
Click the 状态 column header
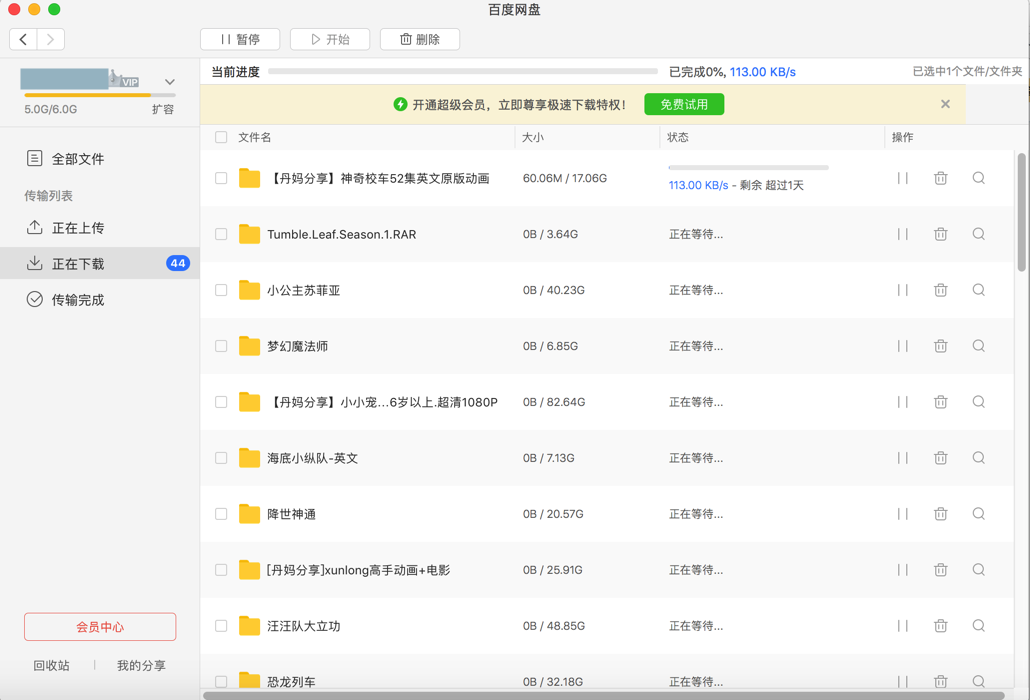coord(678,137)
